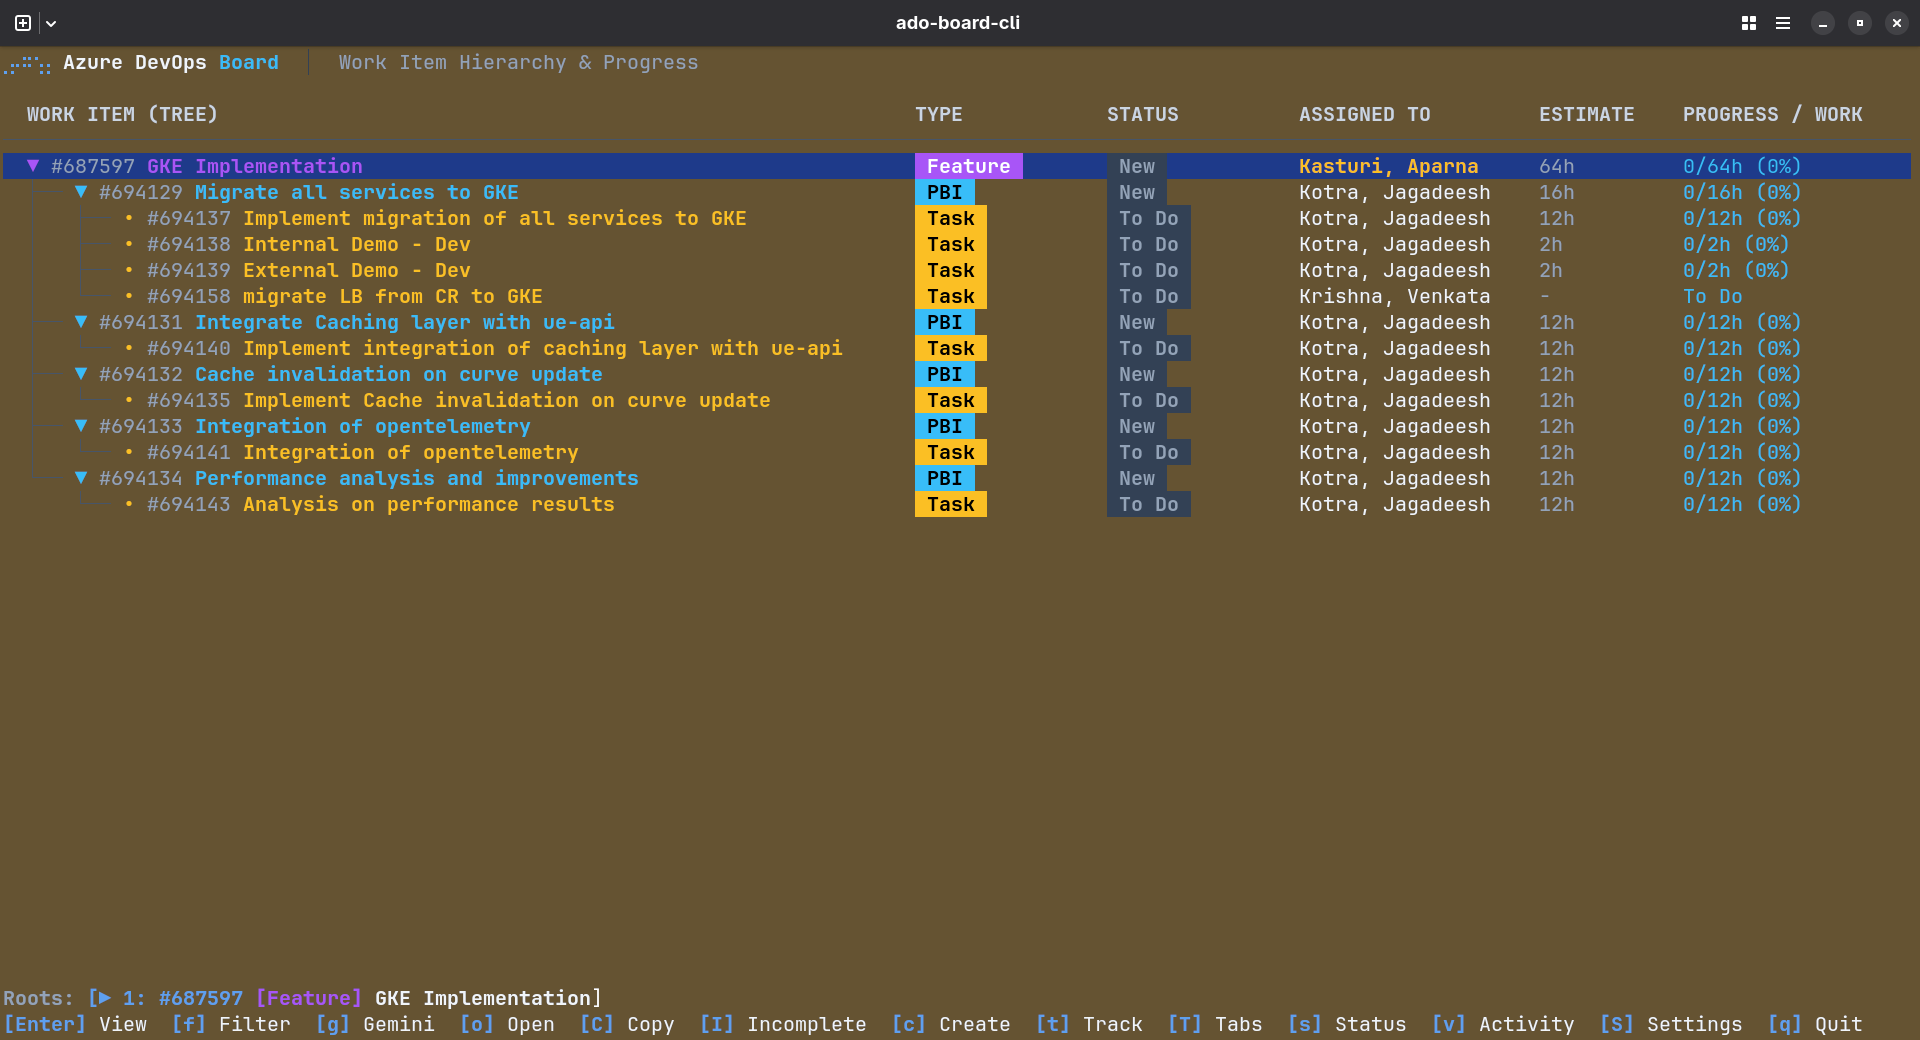
Task: Click the STATUS column header
Action: point(1143,114)
